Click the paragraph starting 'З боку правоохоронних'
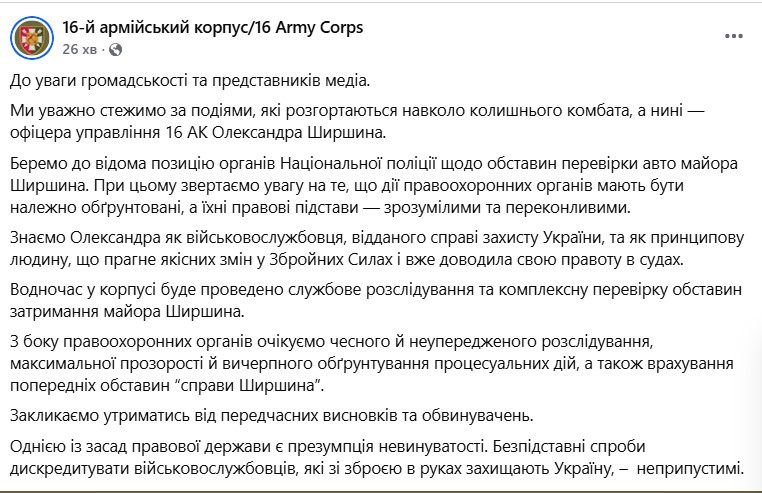762x493 pixels. pyautogui.click(x=372, y=363)
